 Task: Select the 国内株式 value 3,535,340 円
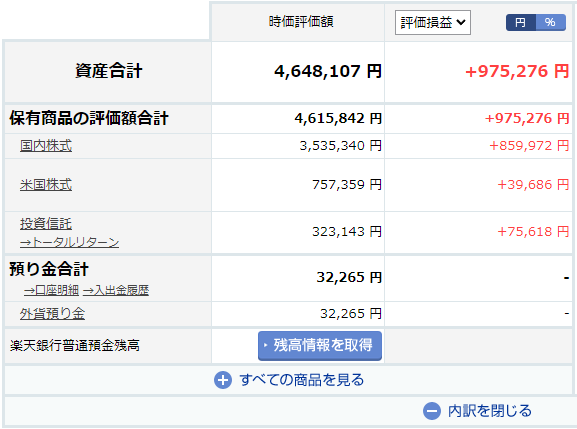tap(340, 146)
